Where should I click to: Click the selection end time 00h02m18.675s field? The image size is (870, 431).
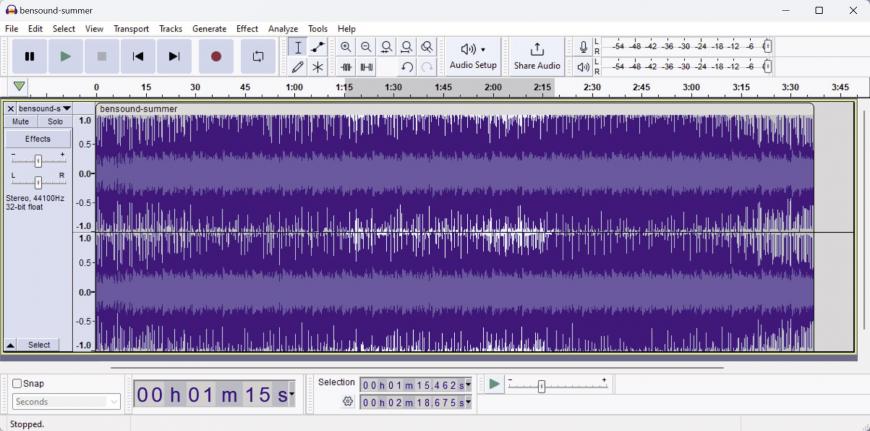(412, 402)
